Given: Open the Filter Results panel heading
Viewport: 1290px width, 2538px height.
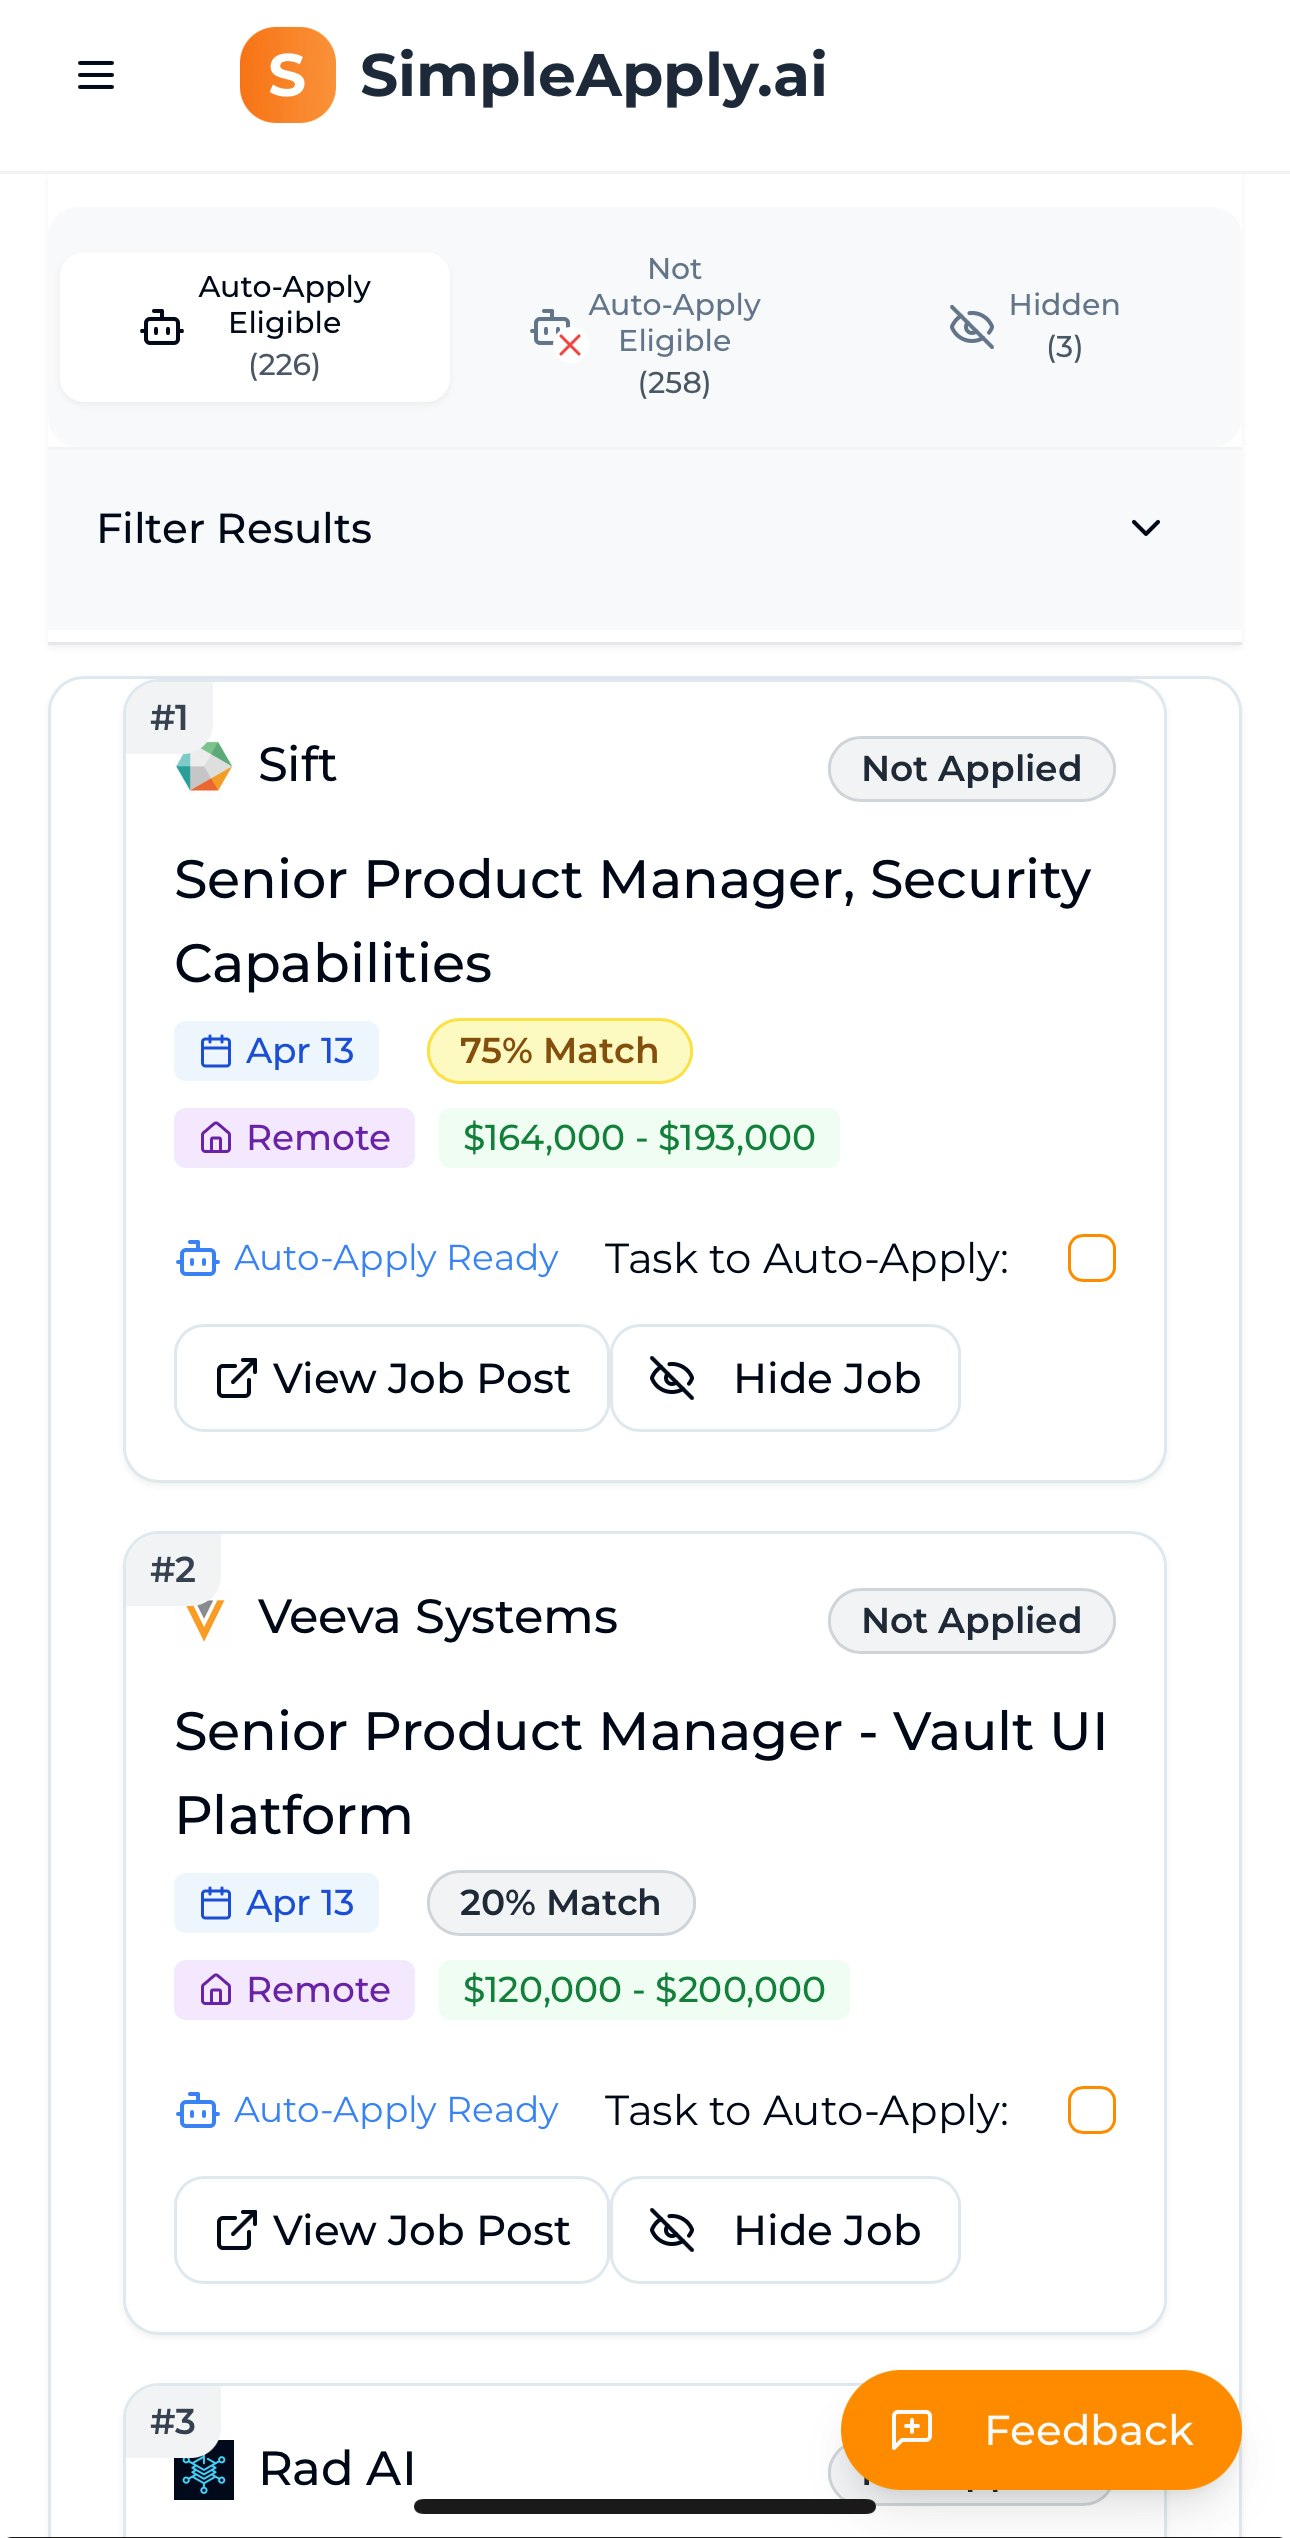Looking at the screenshot, I should coord(234,528).
